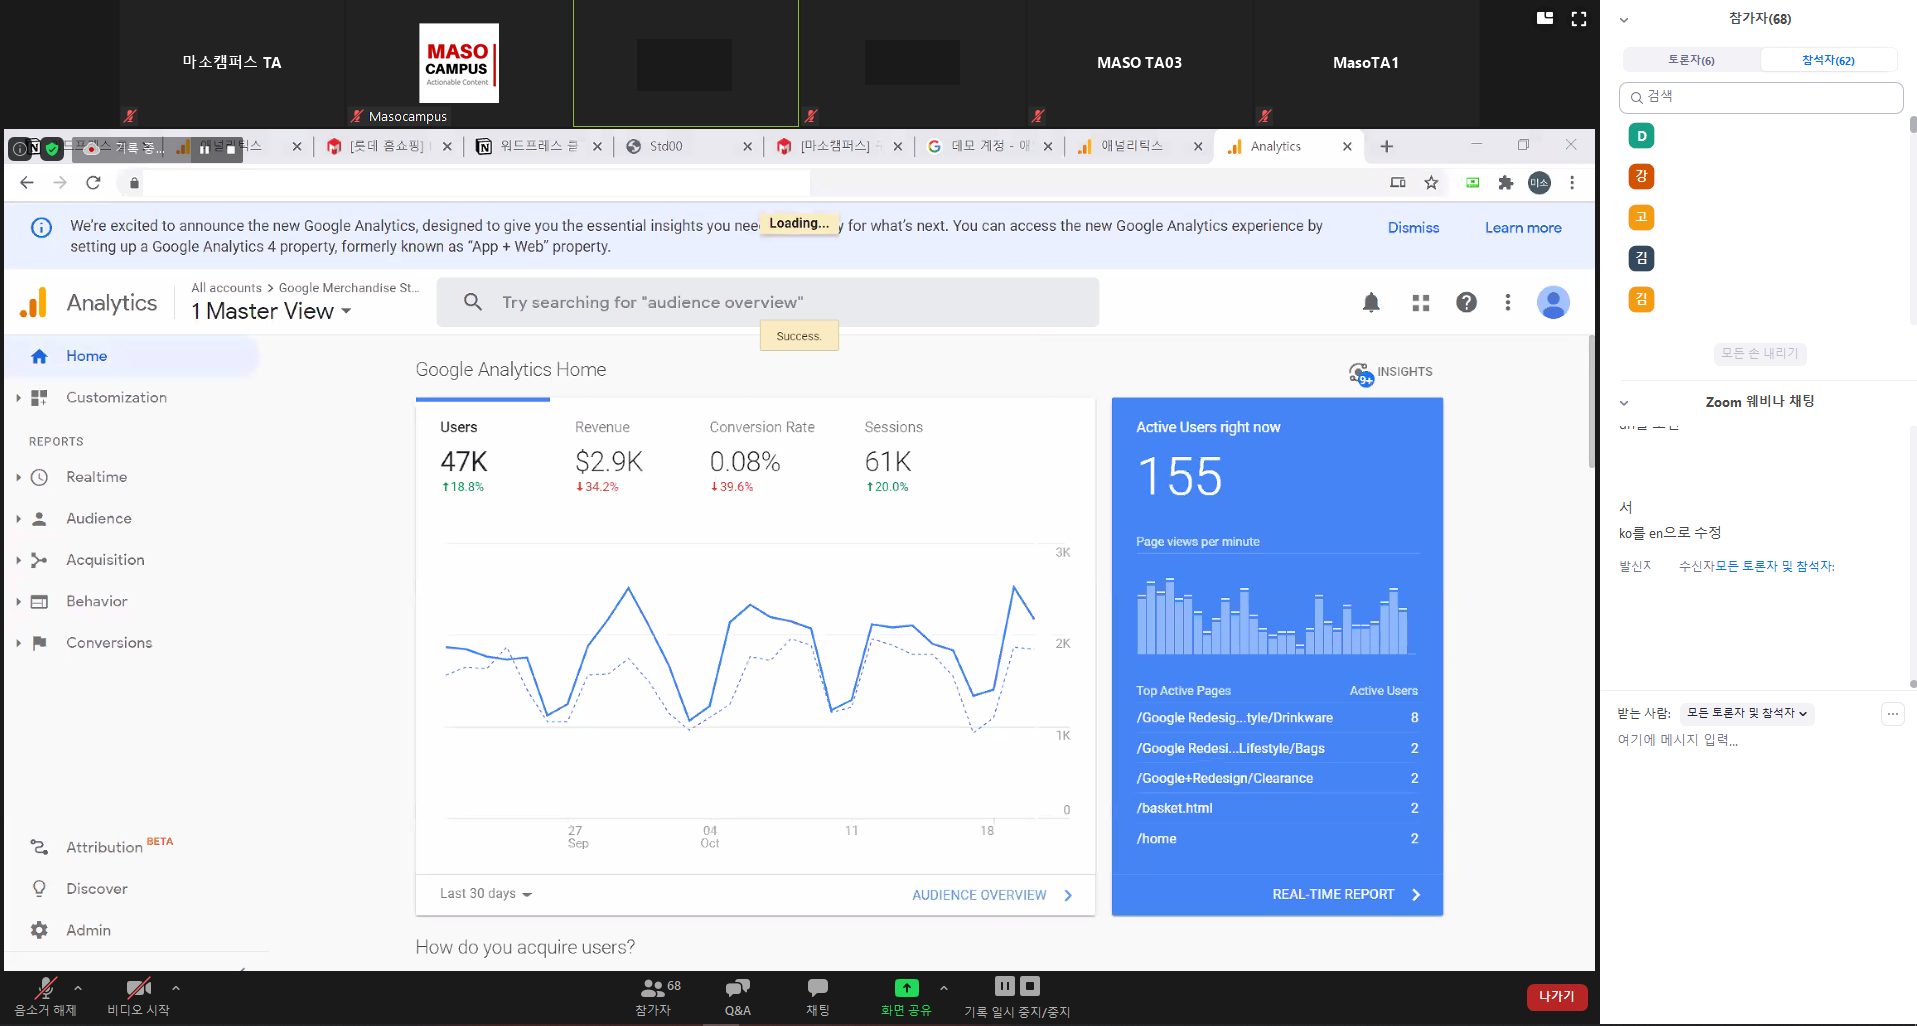1917x1026 pixels.
Task: Open Admin gear in Analytics sidebar
Action: pos(40,930)
